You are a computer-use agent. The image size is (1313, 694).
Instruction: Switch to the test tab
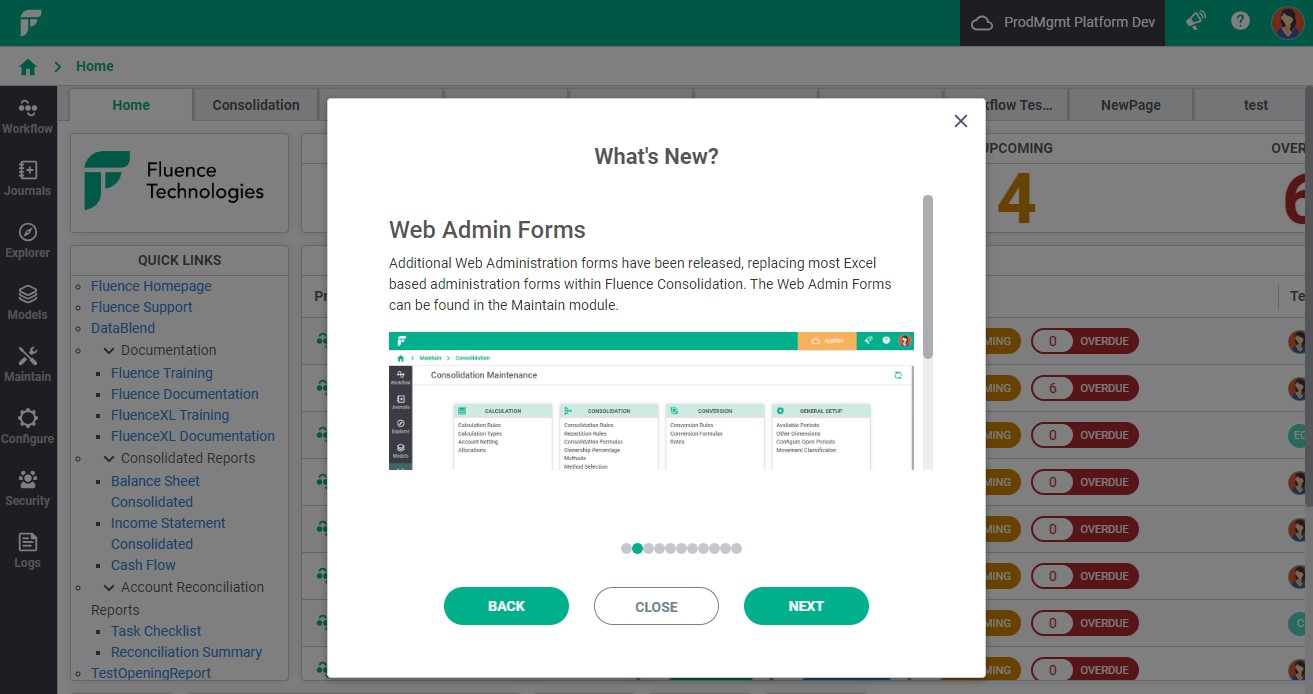pos(1256,105)
